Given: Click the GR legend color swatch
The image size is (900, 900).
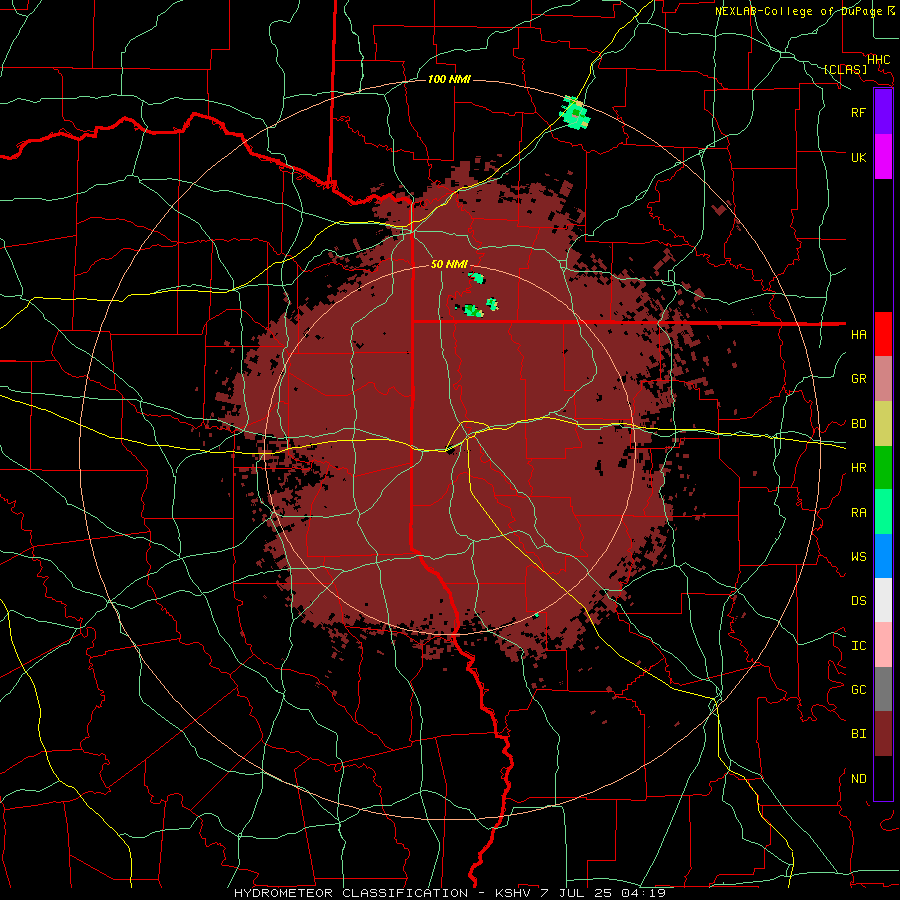Looking at the screenshot, I should [883, 378].
